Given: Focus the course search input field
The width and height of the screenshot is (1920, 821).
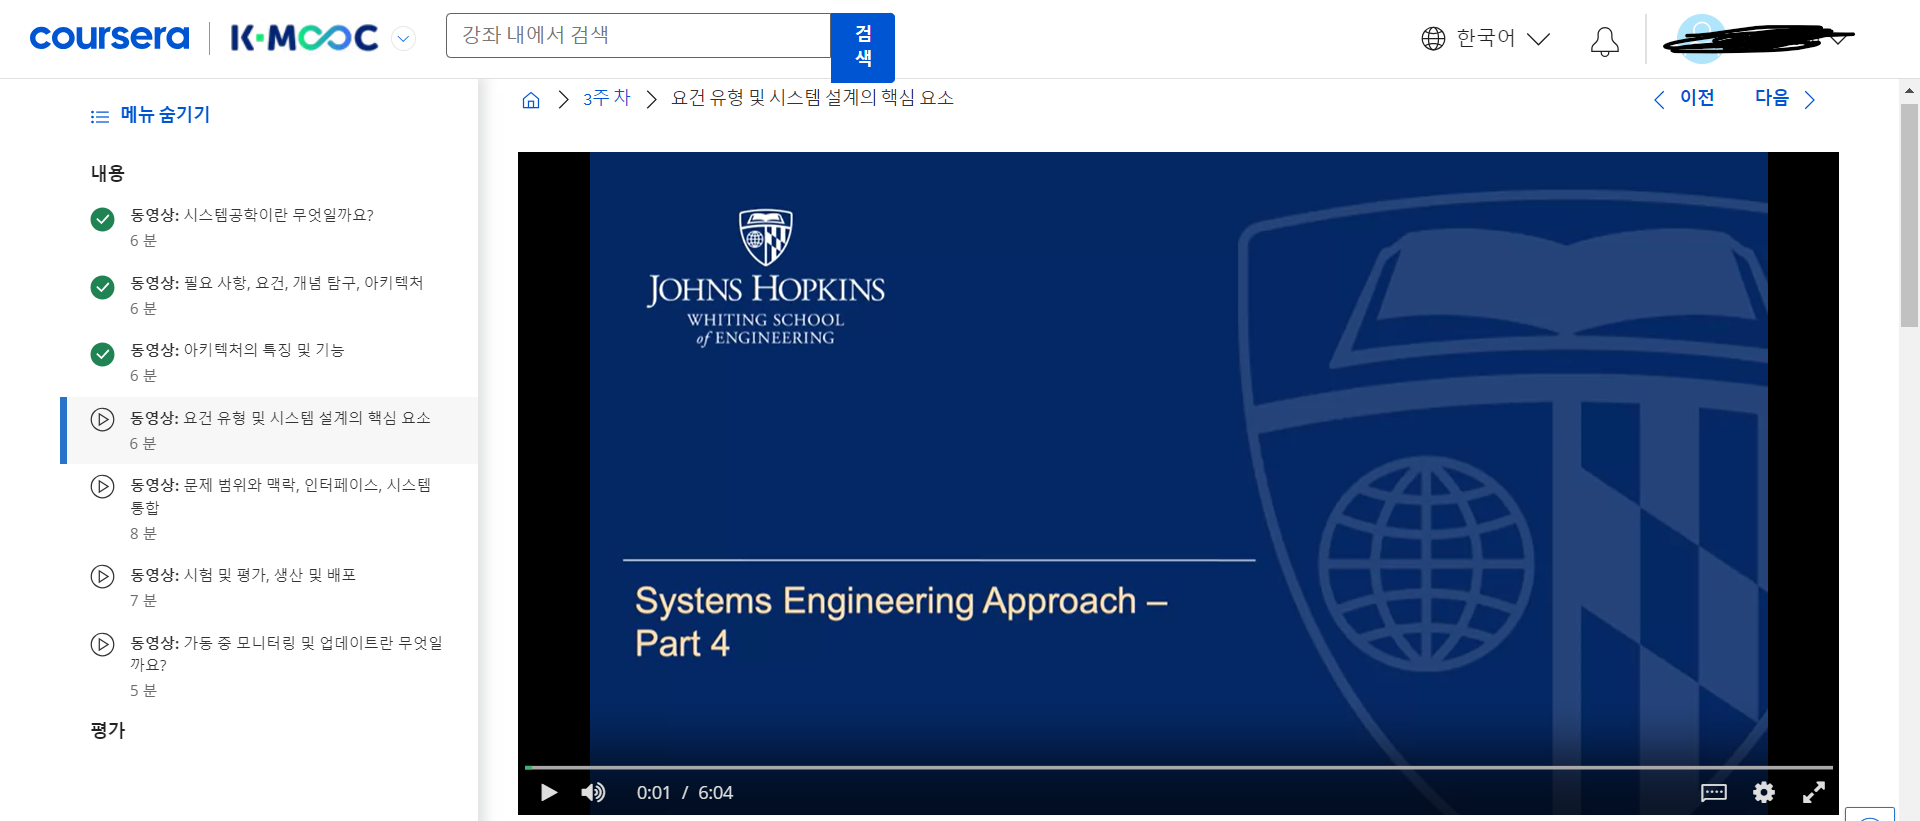Looking at the screenshot, I should click(638, 35).
